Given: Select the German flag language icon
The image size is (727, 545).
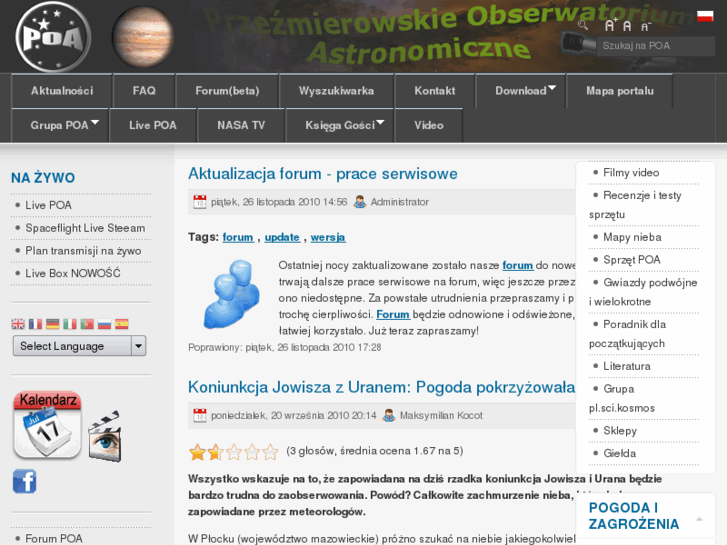Looking at the screenshot, I should [x=53, y=324].
